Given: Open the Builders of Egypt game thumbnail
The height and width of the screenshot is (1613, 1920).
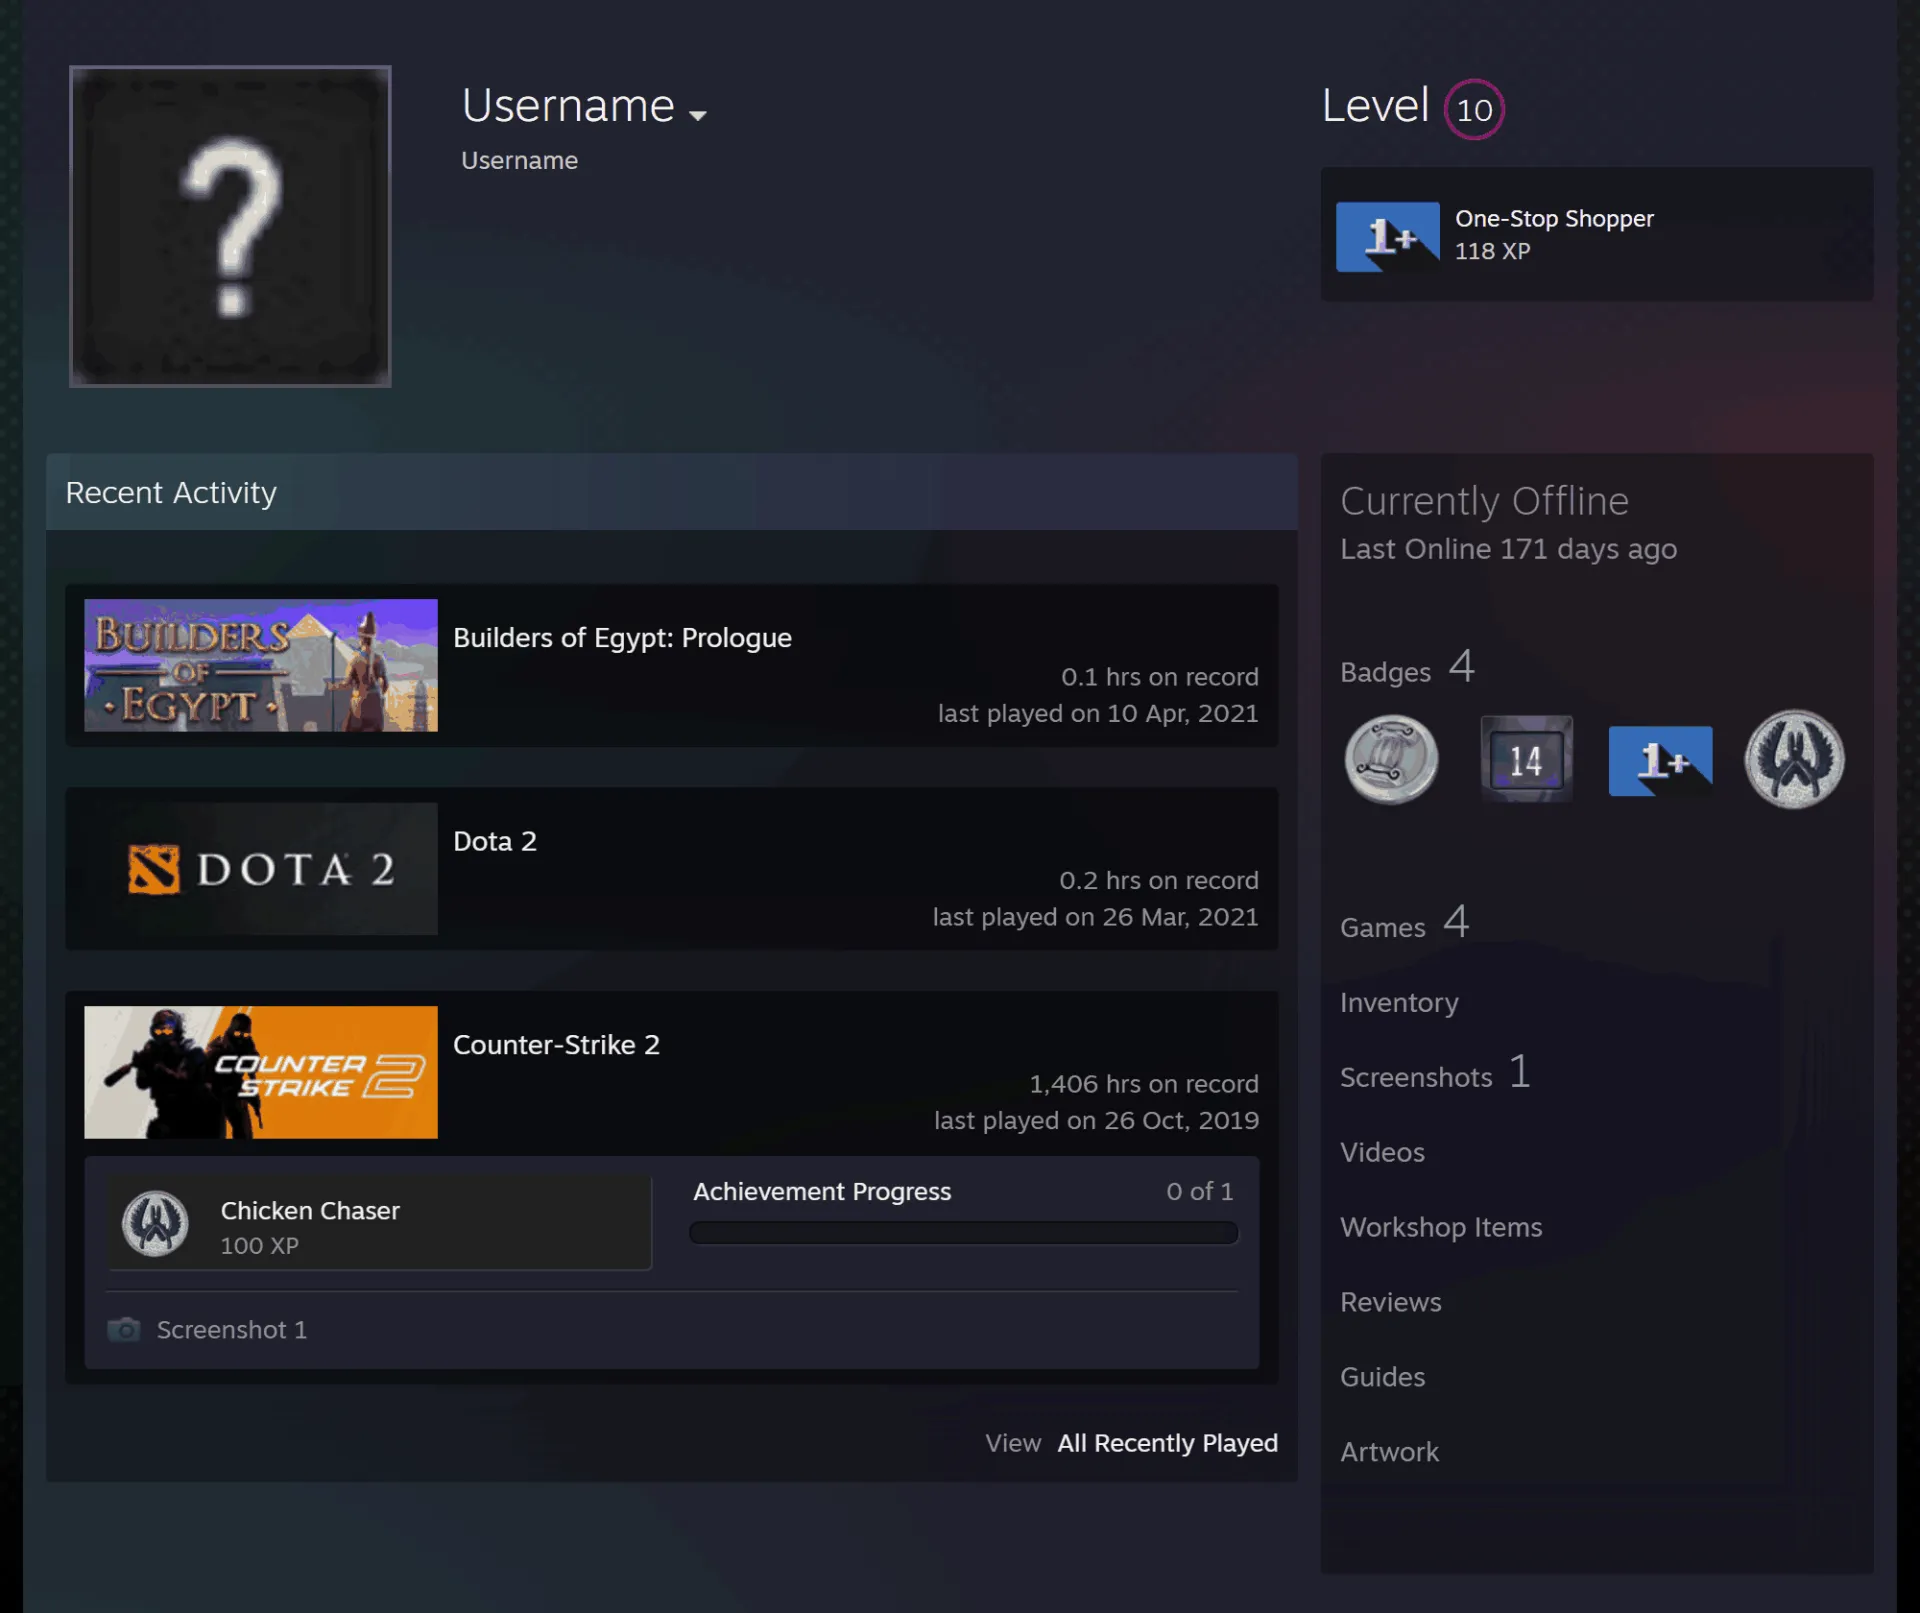Looking at the screenshot, I should [261, 665].
